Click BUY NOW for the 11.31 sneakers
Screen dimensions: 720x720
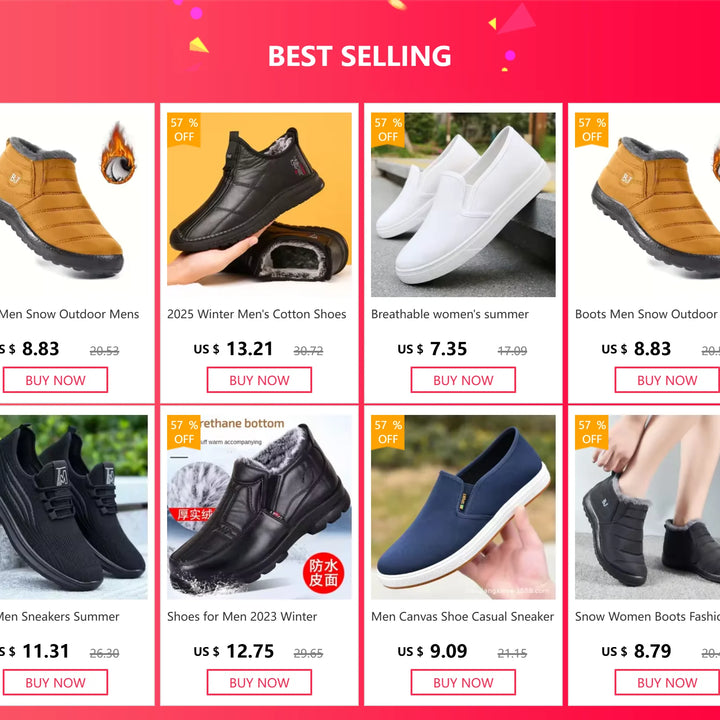click(x=55, y=682)
